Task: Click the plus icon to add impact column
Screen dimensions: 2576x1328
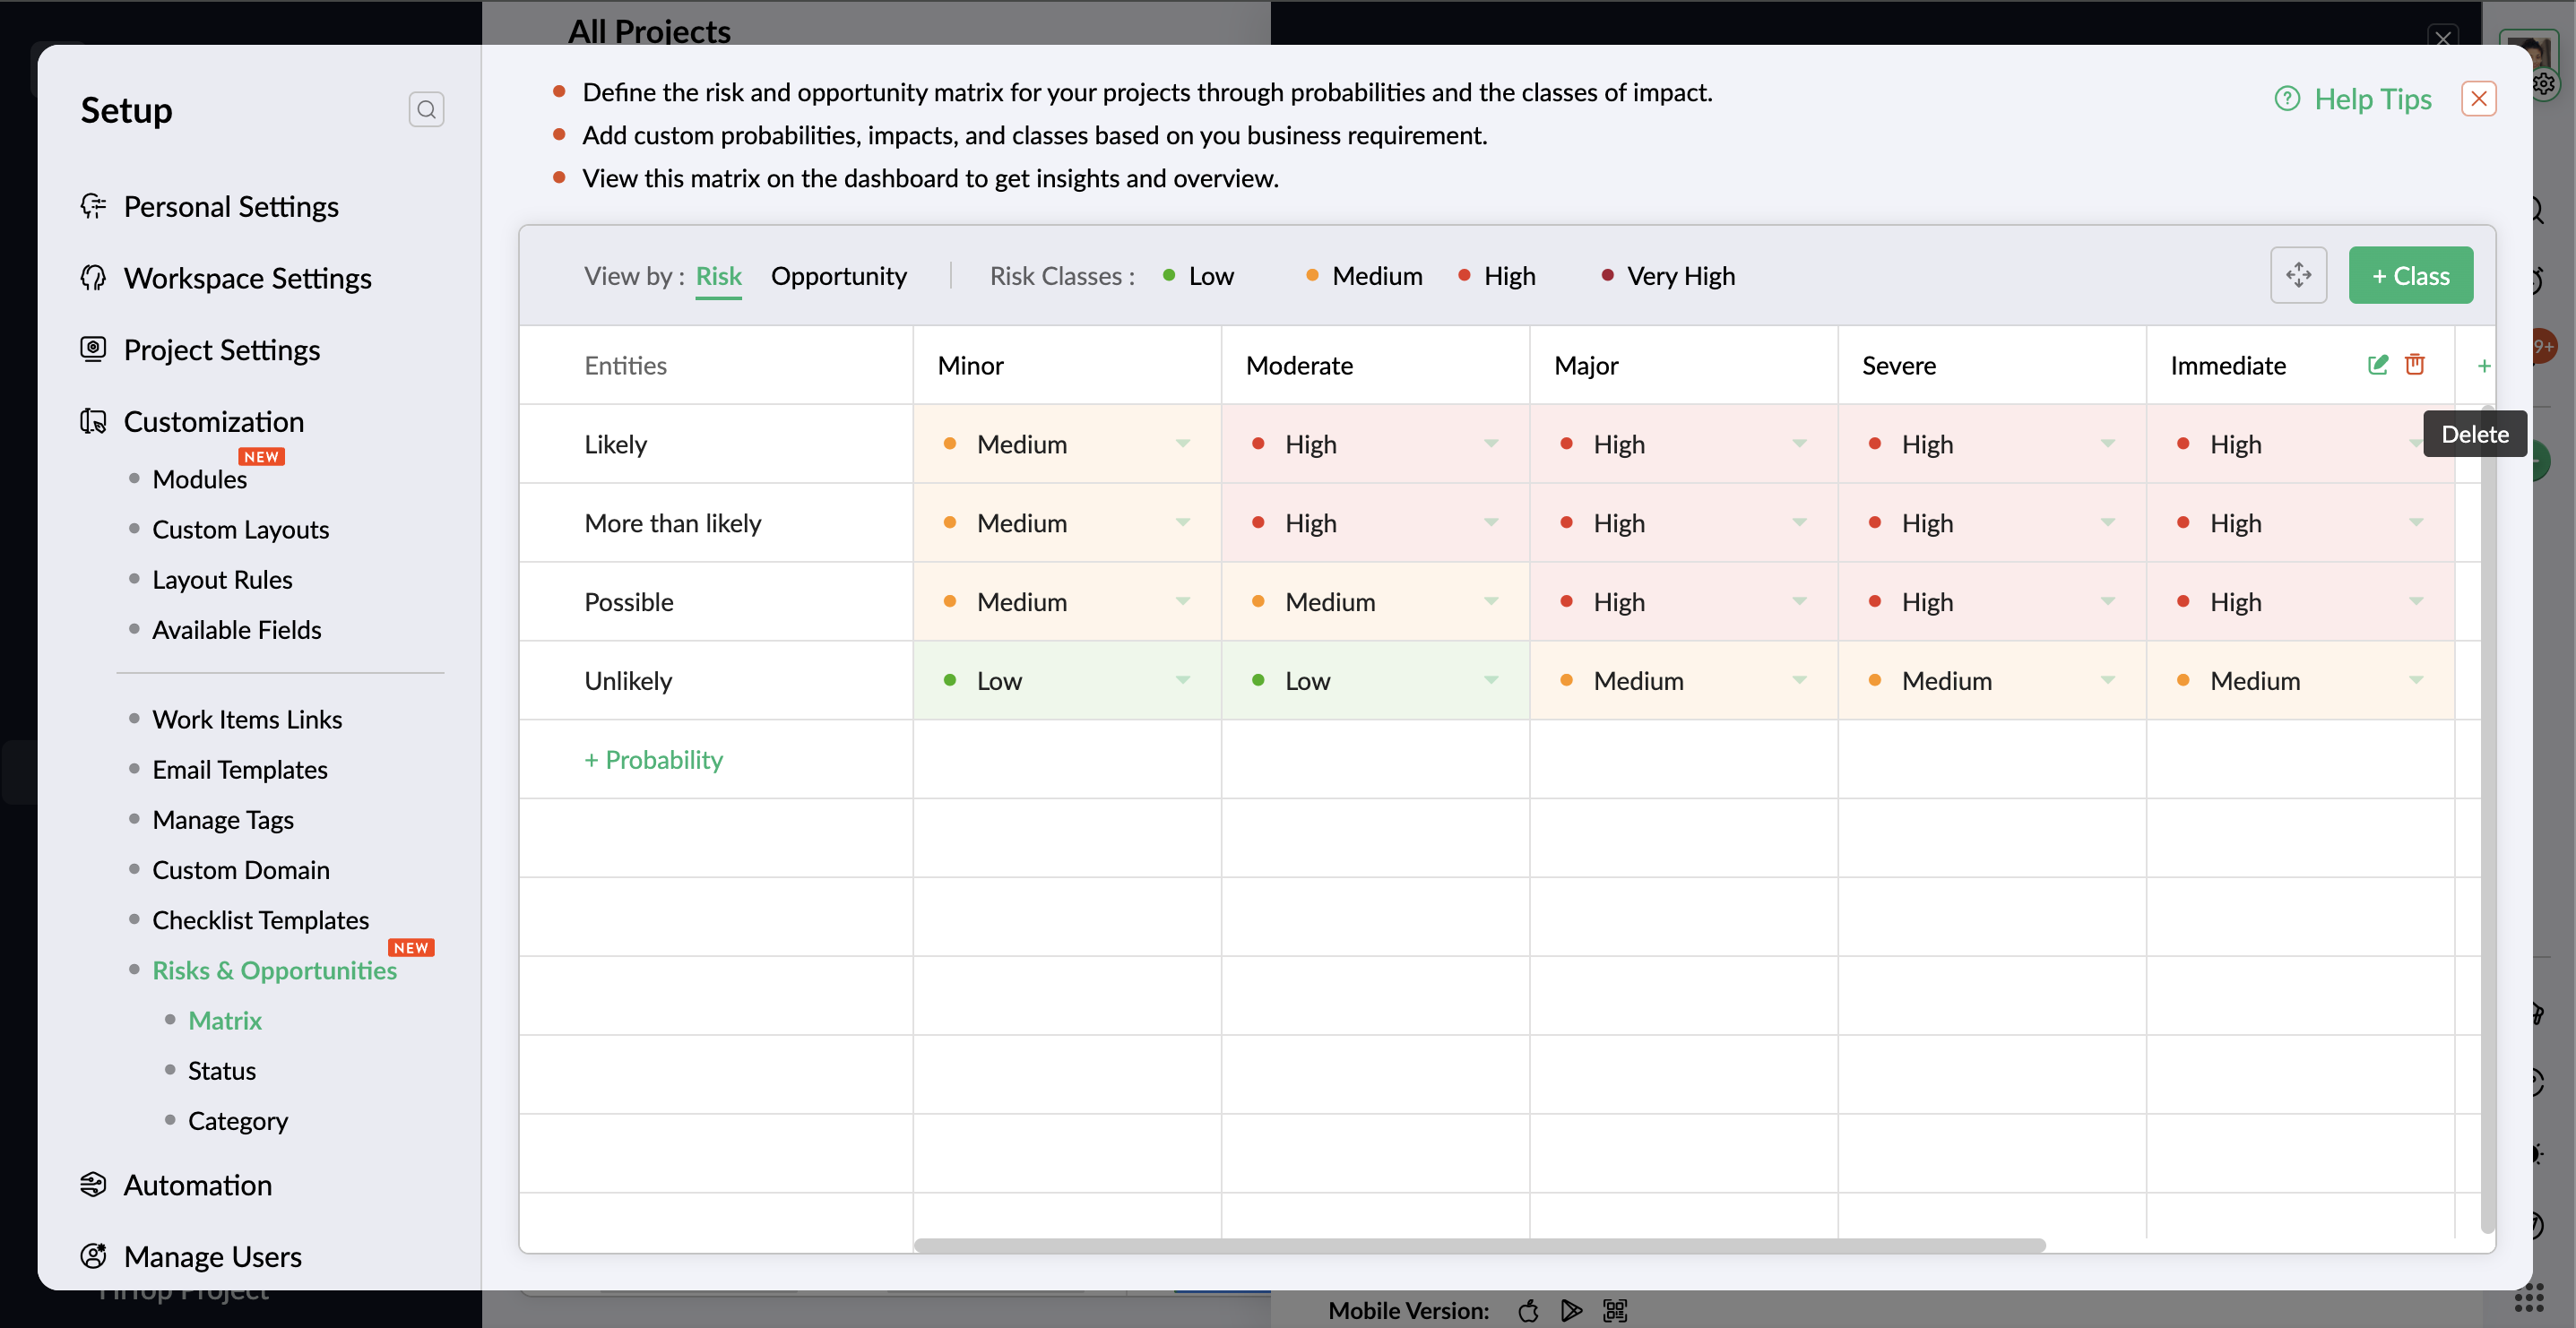Action: pos(2483,366)
